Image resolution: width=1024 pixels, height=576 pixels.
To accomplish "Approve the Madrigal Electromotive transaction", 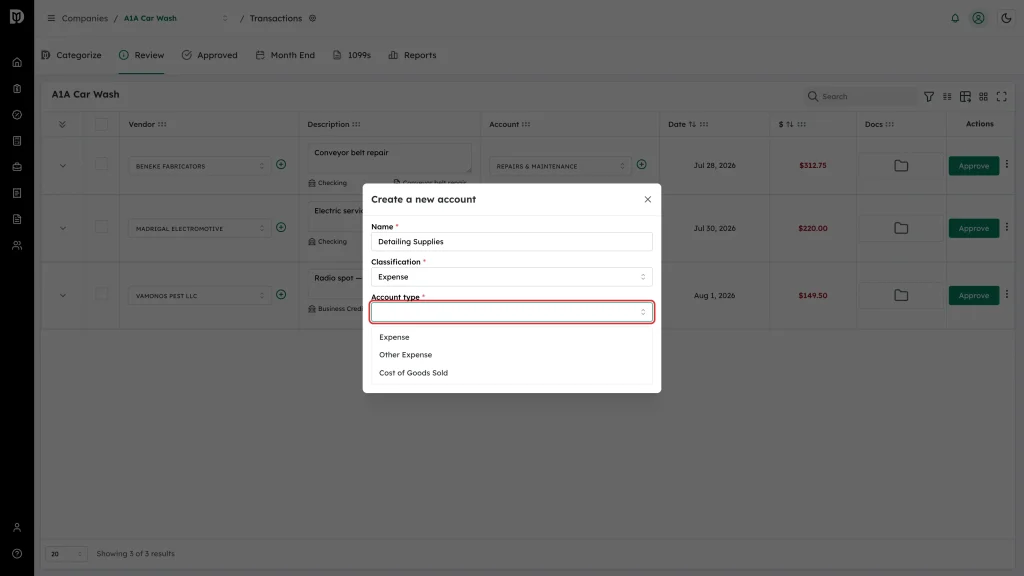I will (x=974, y=229).
